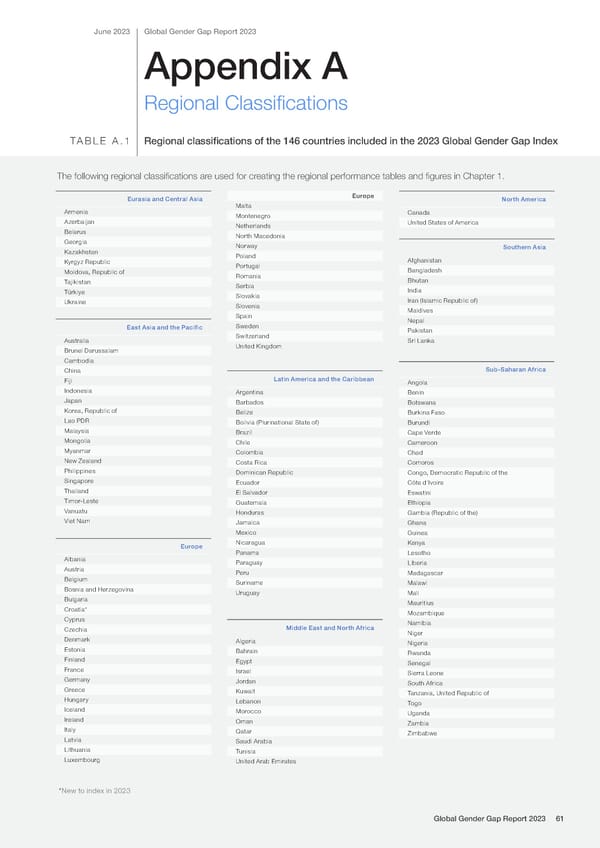Select the Southern Asia region header

coord(524,247)
